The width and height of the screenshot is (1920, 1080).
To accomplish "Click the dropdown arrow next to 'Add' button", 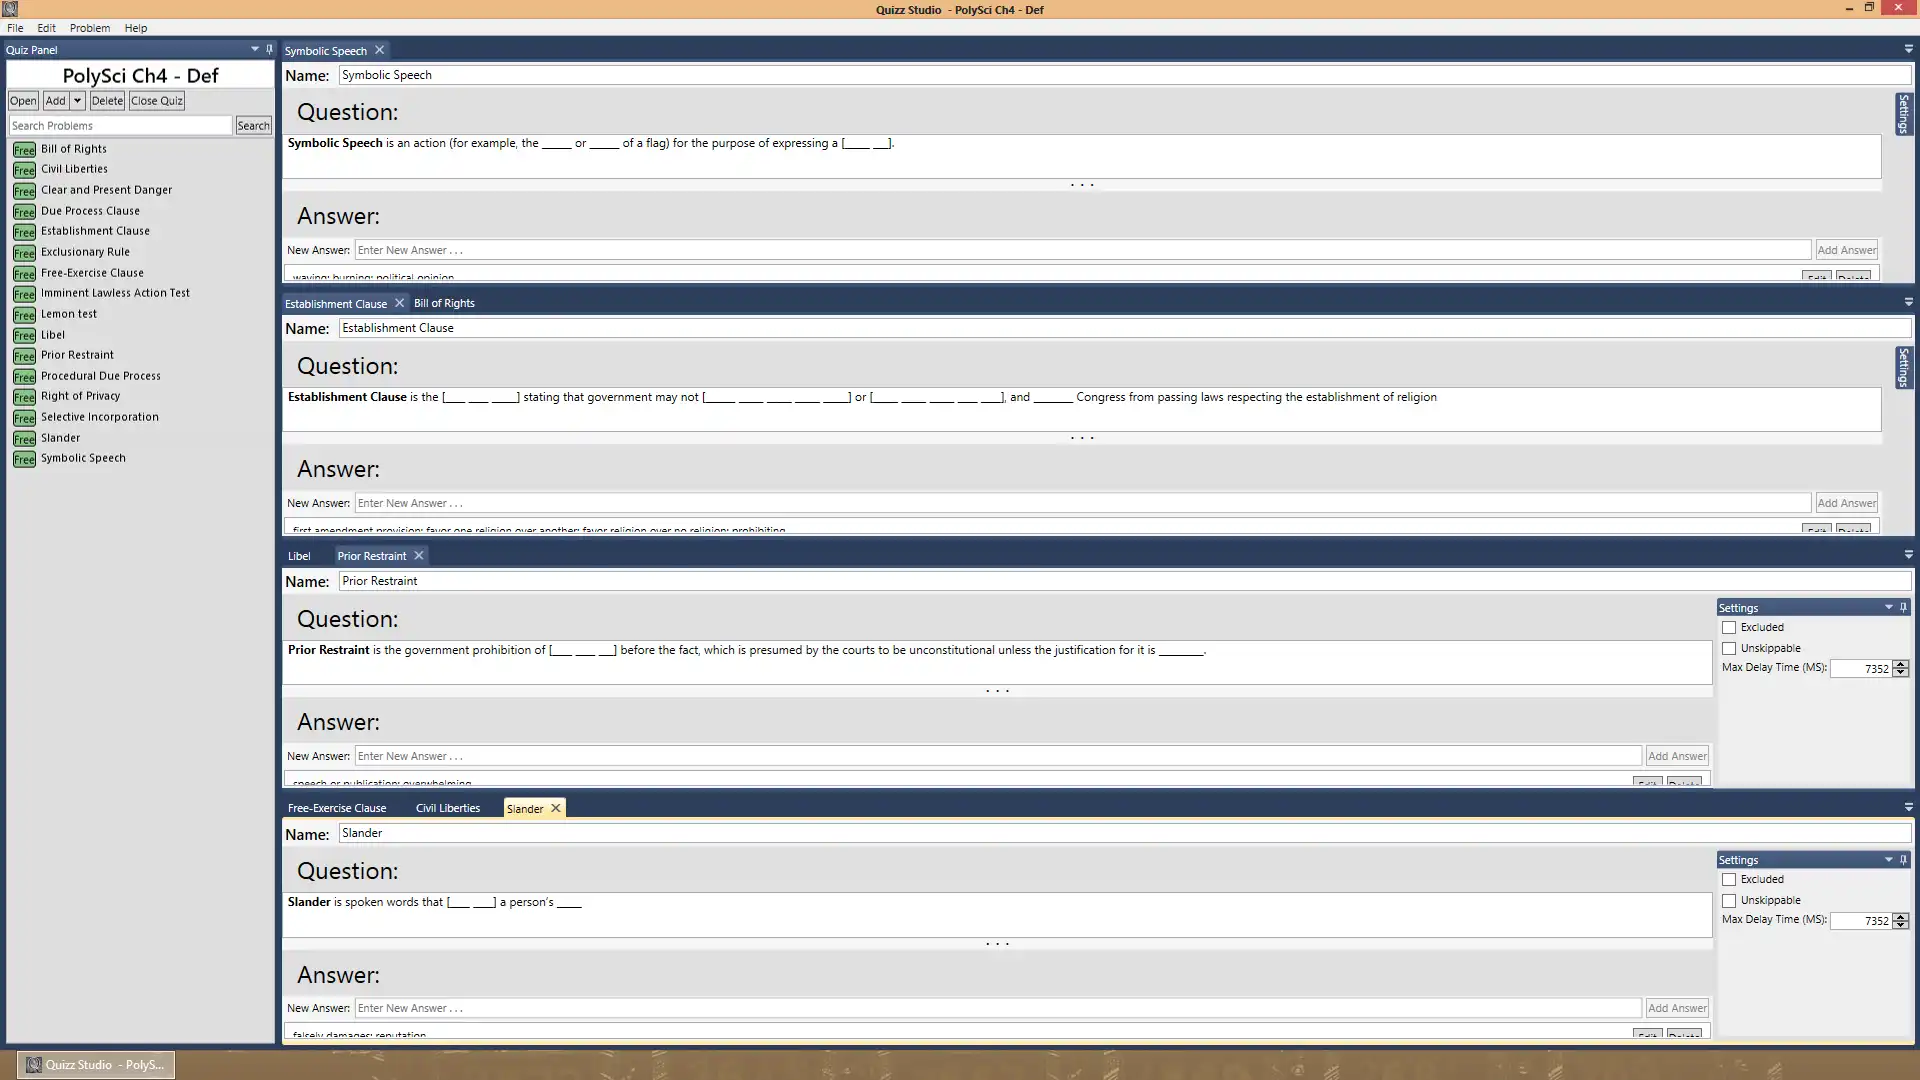I will click(x=75, y=100).
